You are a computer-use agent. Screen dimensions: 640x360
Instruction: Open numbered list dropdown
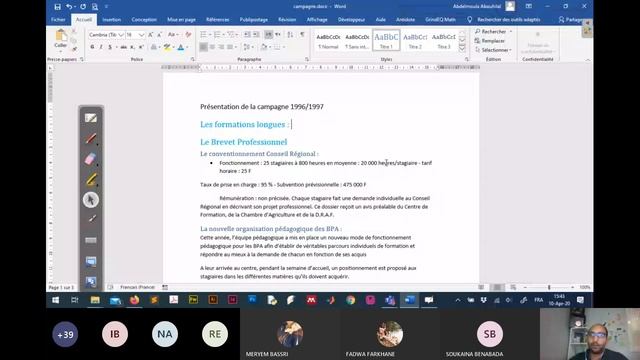click(223, 35)
